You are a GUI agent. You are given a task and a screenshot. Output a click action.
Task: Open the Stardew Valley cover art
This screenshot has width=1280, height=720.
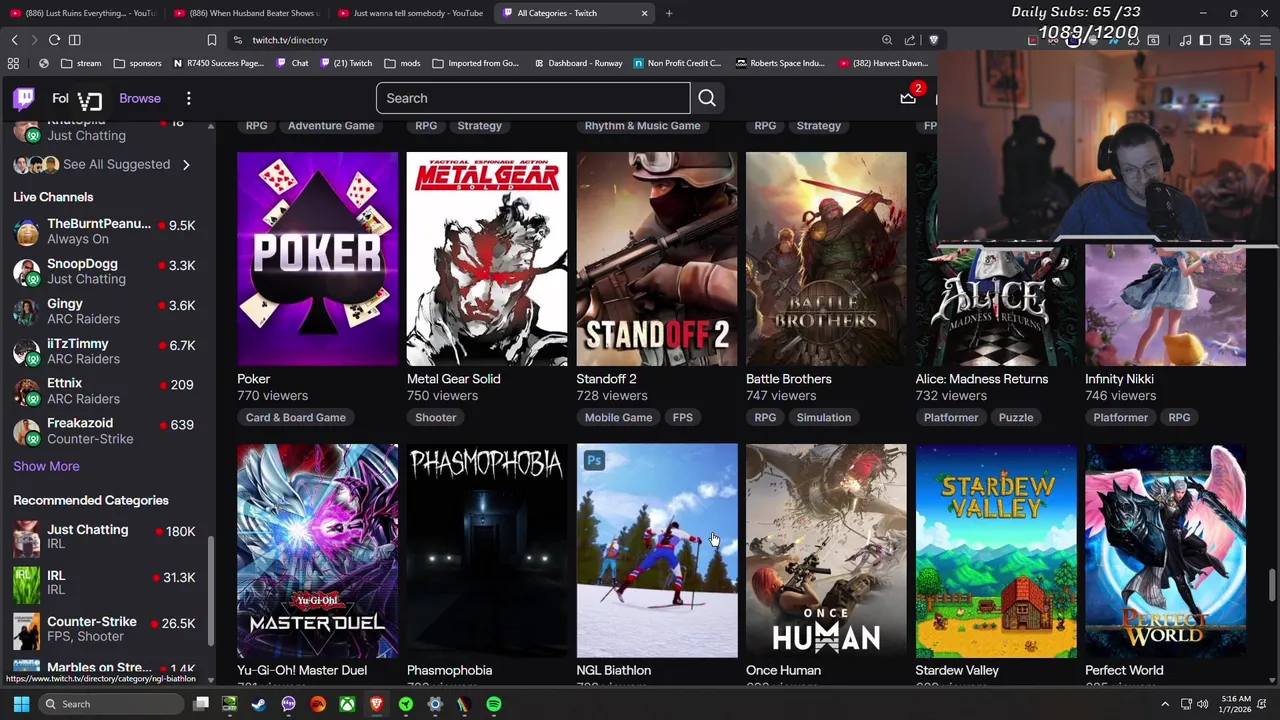click(996, 551)
